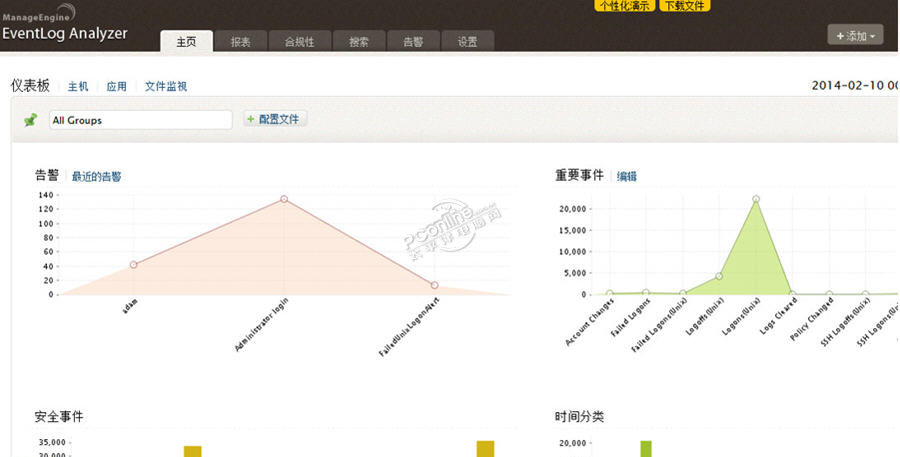Image resolution: width=900 pixels, height=457 pixels.
Task: Click the Account Changes data point
Action: pyautogui.click(x=610, y=293)
